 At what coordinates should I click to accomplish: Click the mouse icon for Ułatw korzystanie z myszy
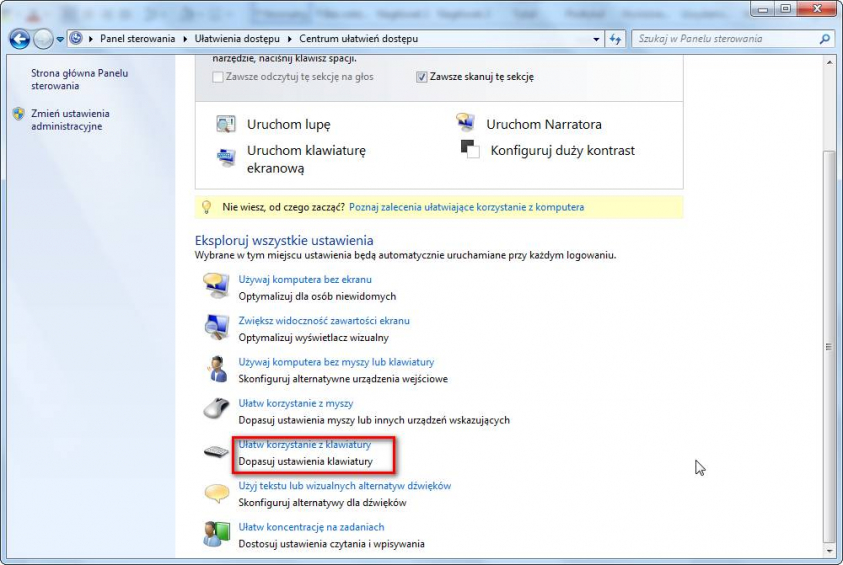click(x=216, y=409)
